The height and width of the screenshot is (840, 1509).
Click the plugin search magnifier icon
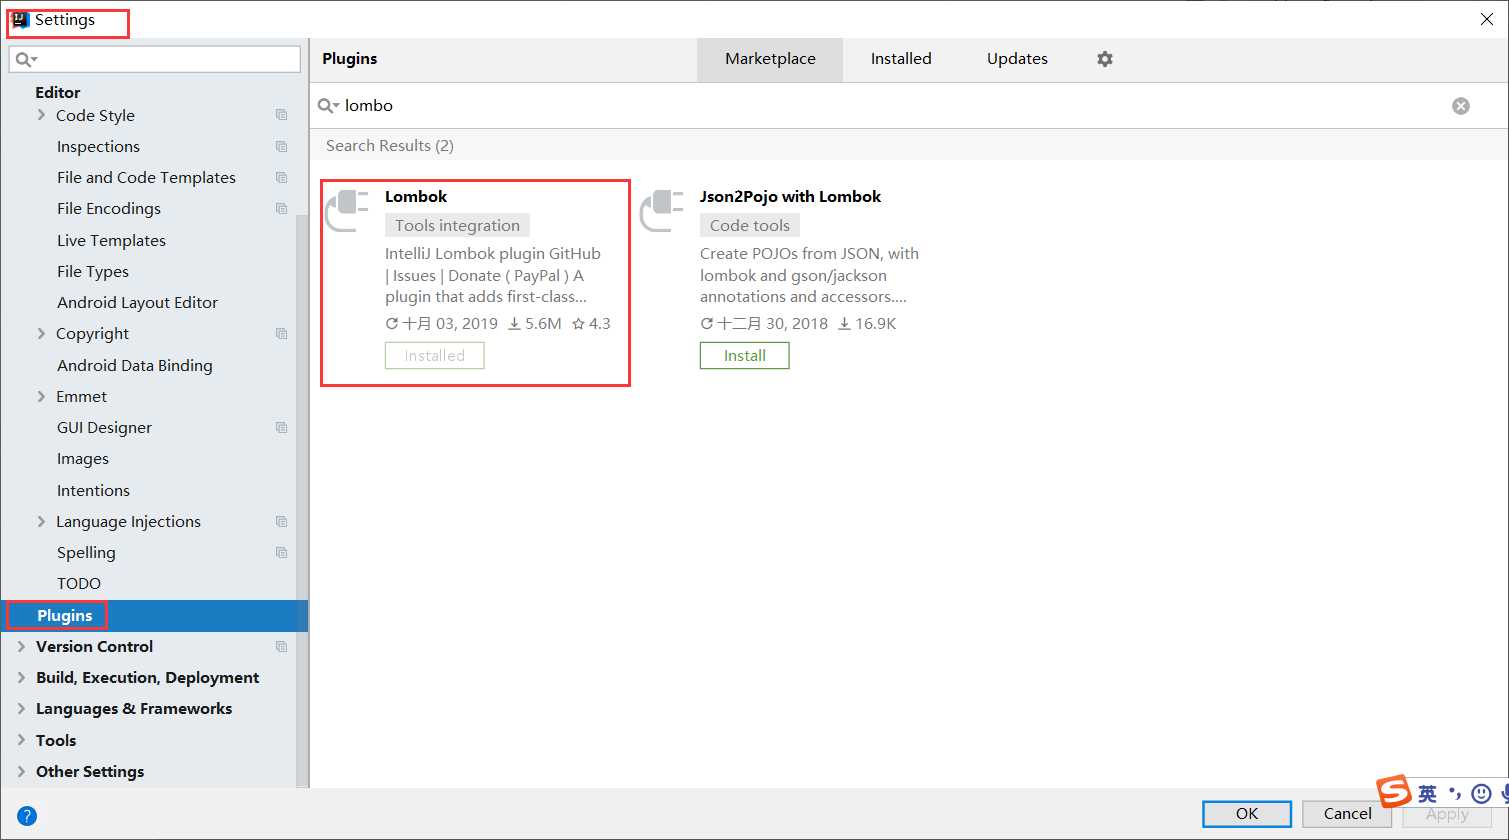pos(328,105)
